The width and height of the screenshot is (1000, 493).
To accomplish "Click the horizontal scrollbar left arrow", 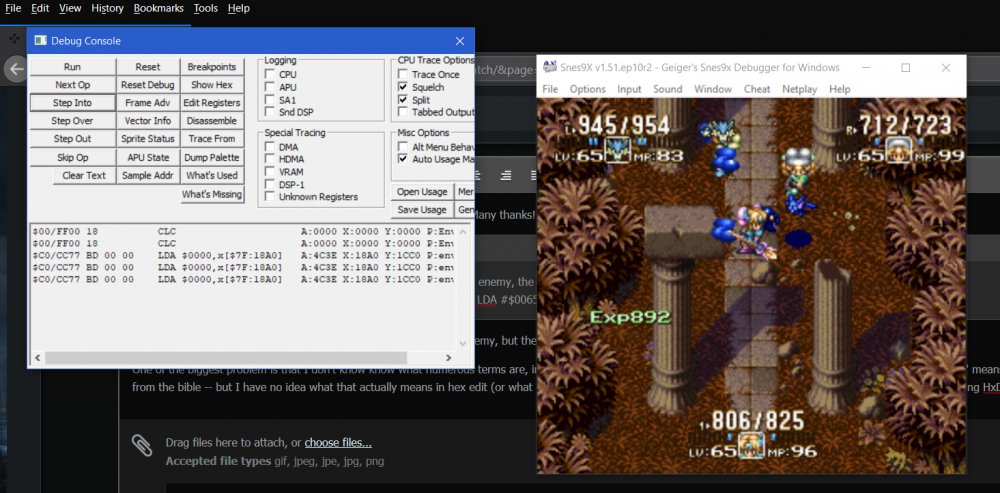I will click(x=38, y=358).
